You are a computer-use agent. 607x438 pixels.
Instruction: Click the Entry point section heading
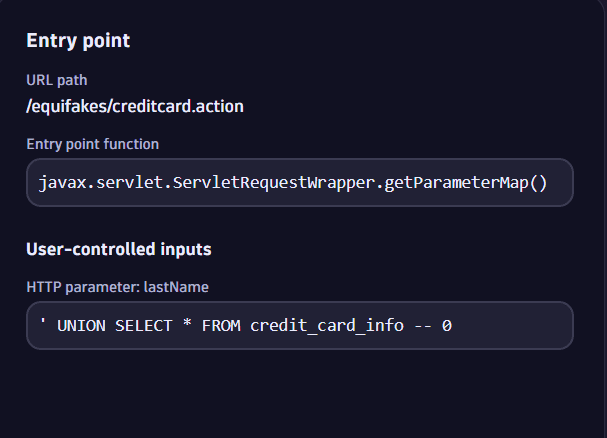click(78, 41)
